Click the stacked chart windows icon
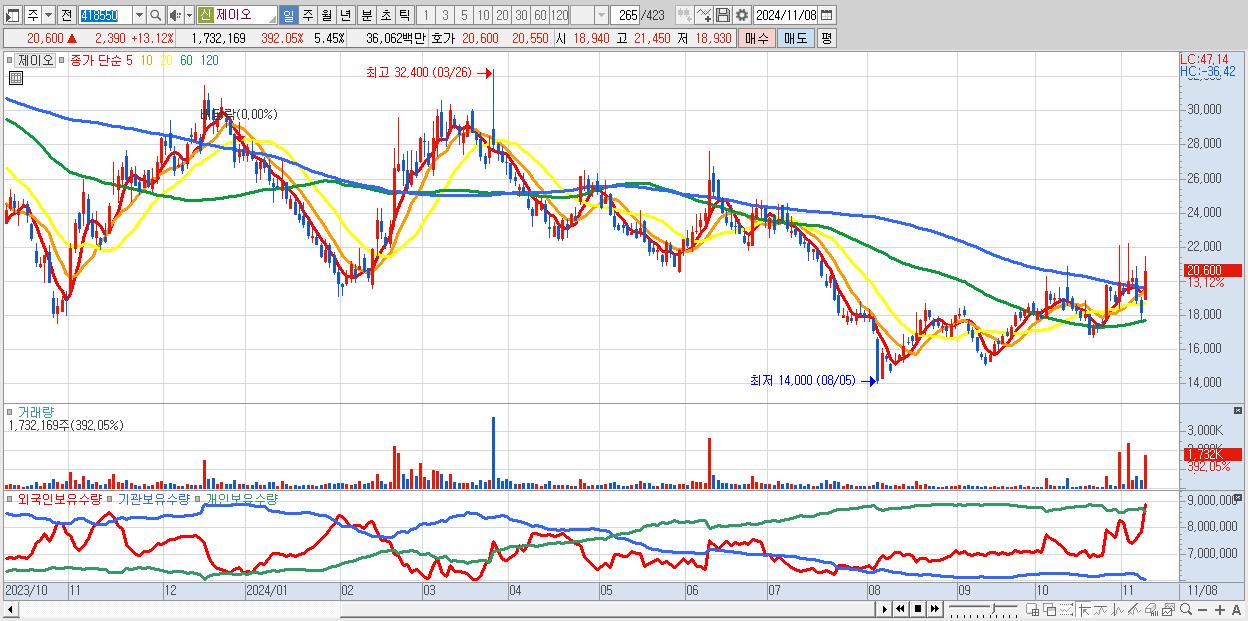Viewport: 1248px width, 621px height. (x=1169, y=609)
